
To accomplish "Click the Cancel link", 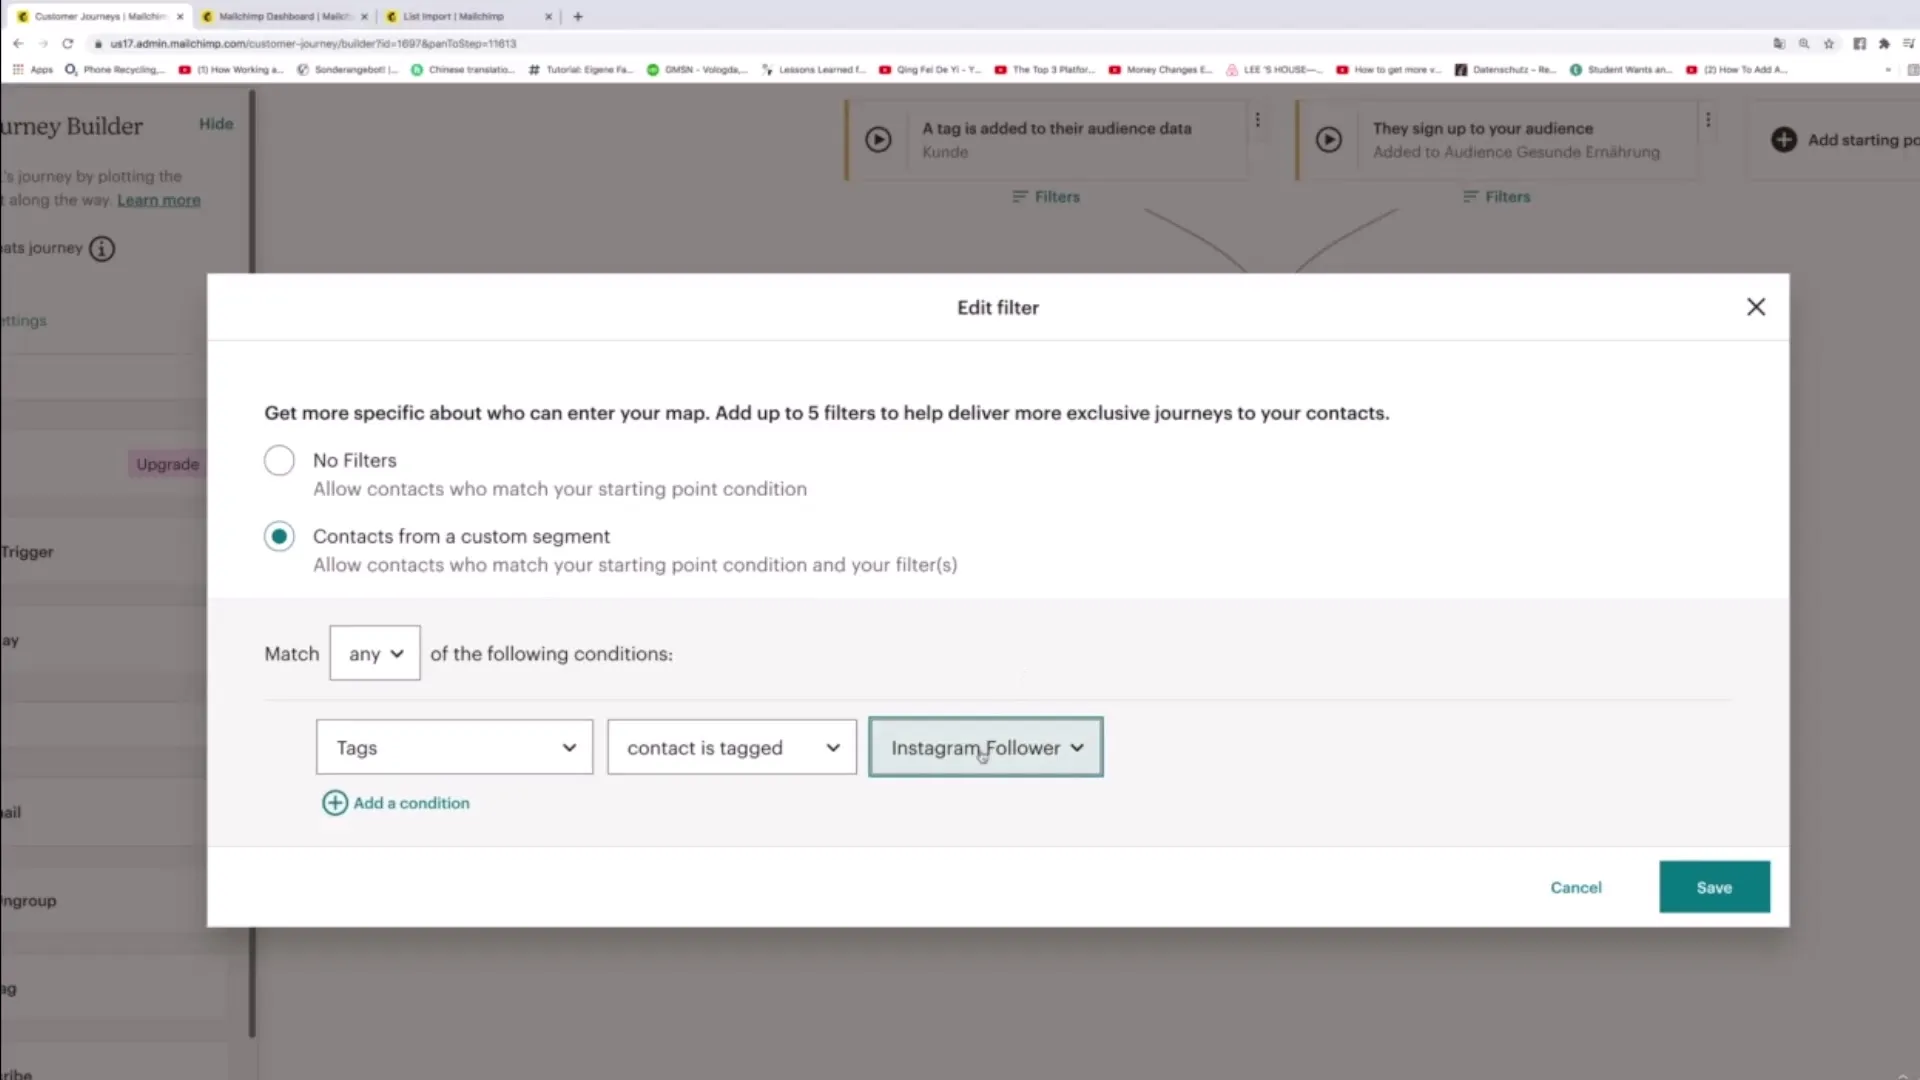I will pos(1576,888).
